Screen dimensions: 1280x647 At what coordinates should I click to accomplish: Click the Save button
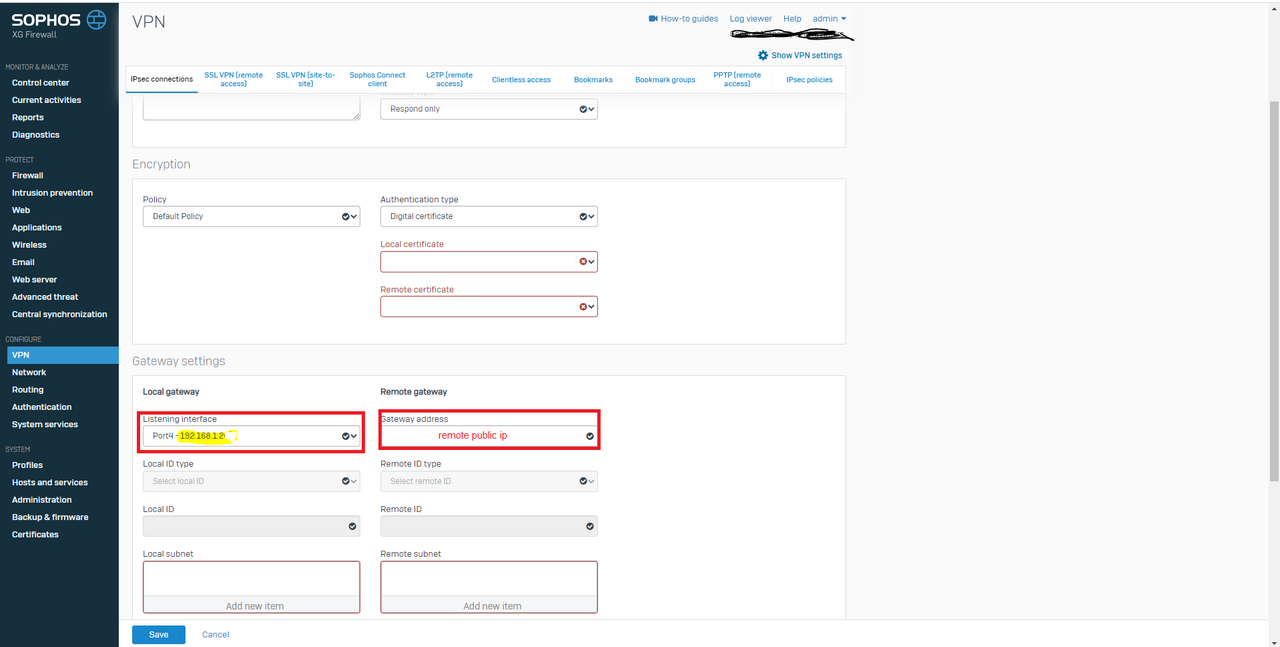158,634
